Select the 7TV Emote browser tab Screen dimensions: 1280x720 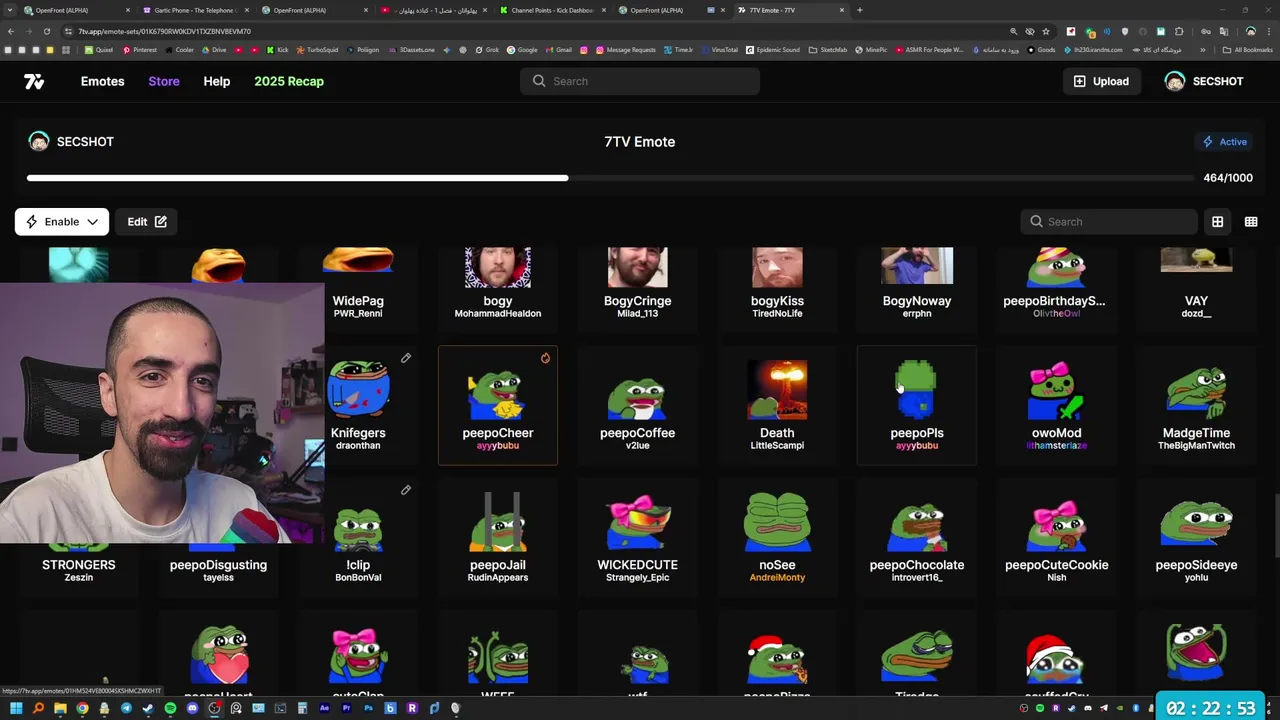coord(790,10)
